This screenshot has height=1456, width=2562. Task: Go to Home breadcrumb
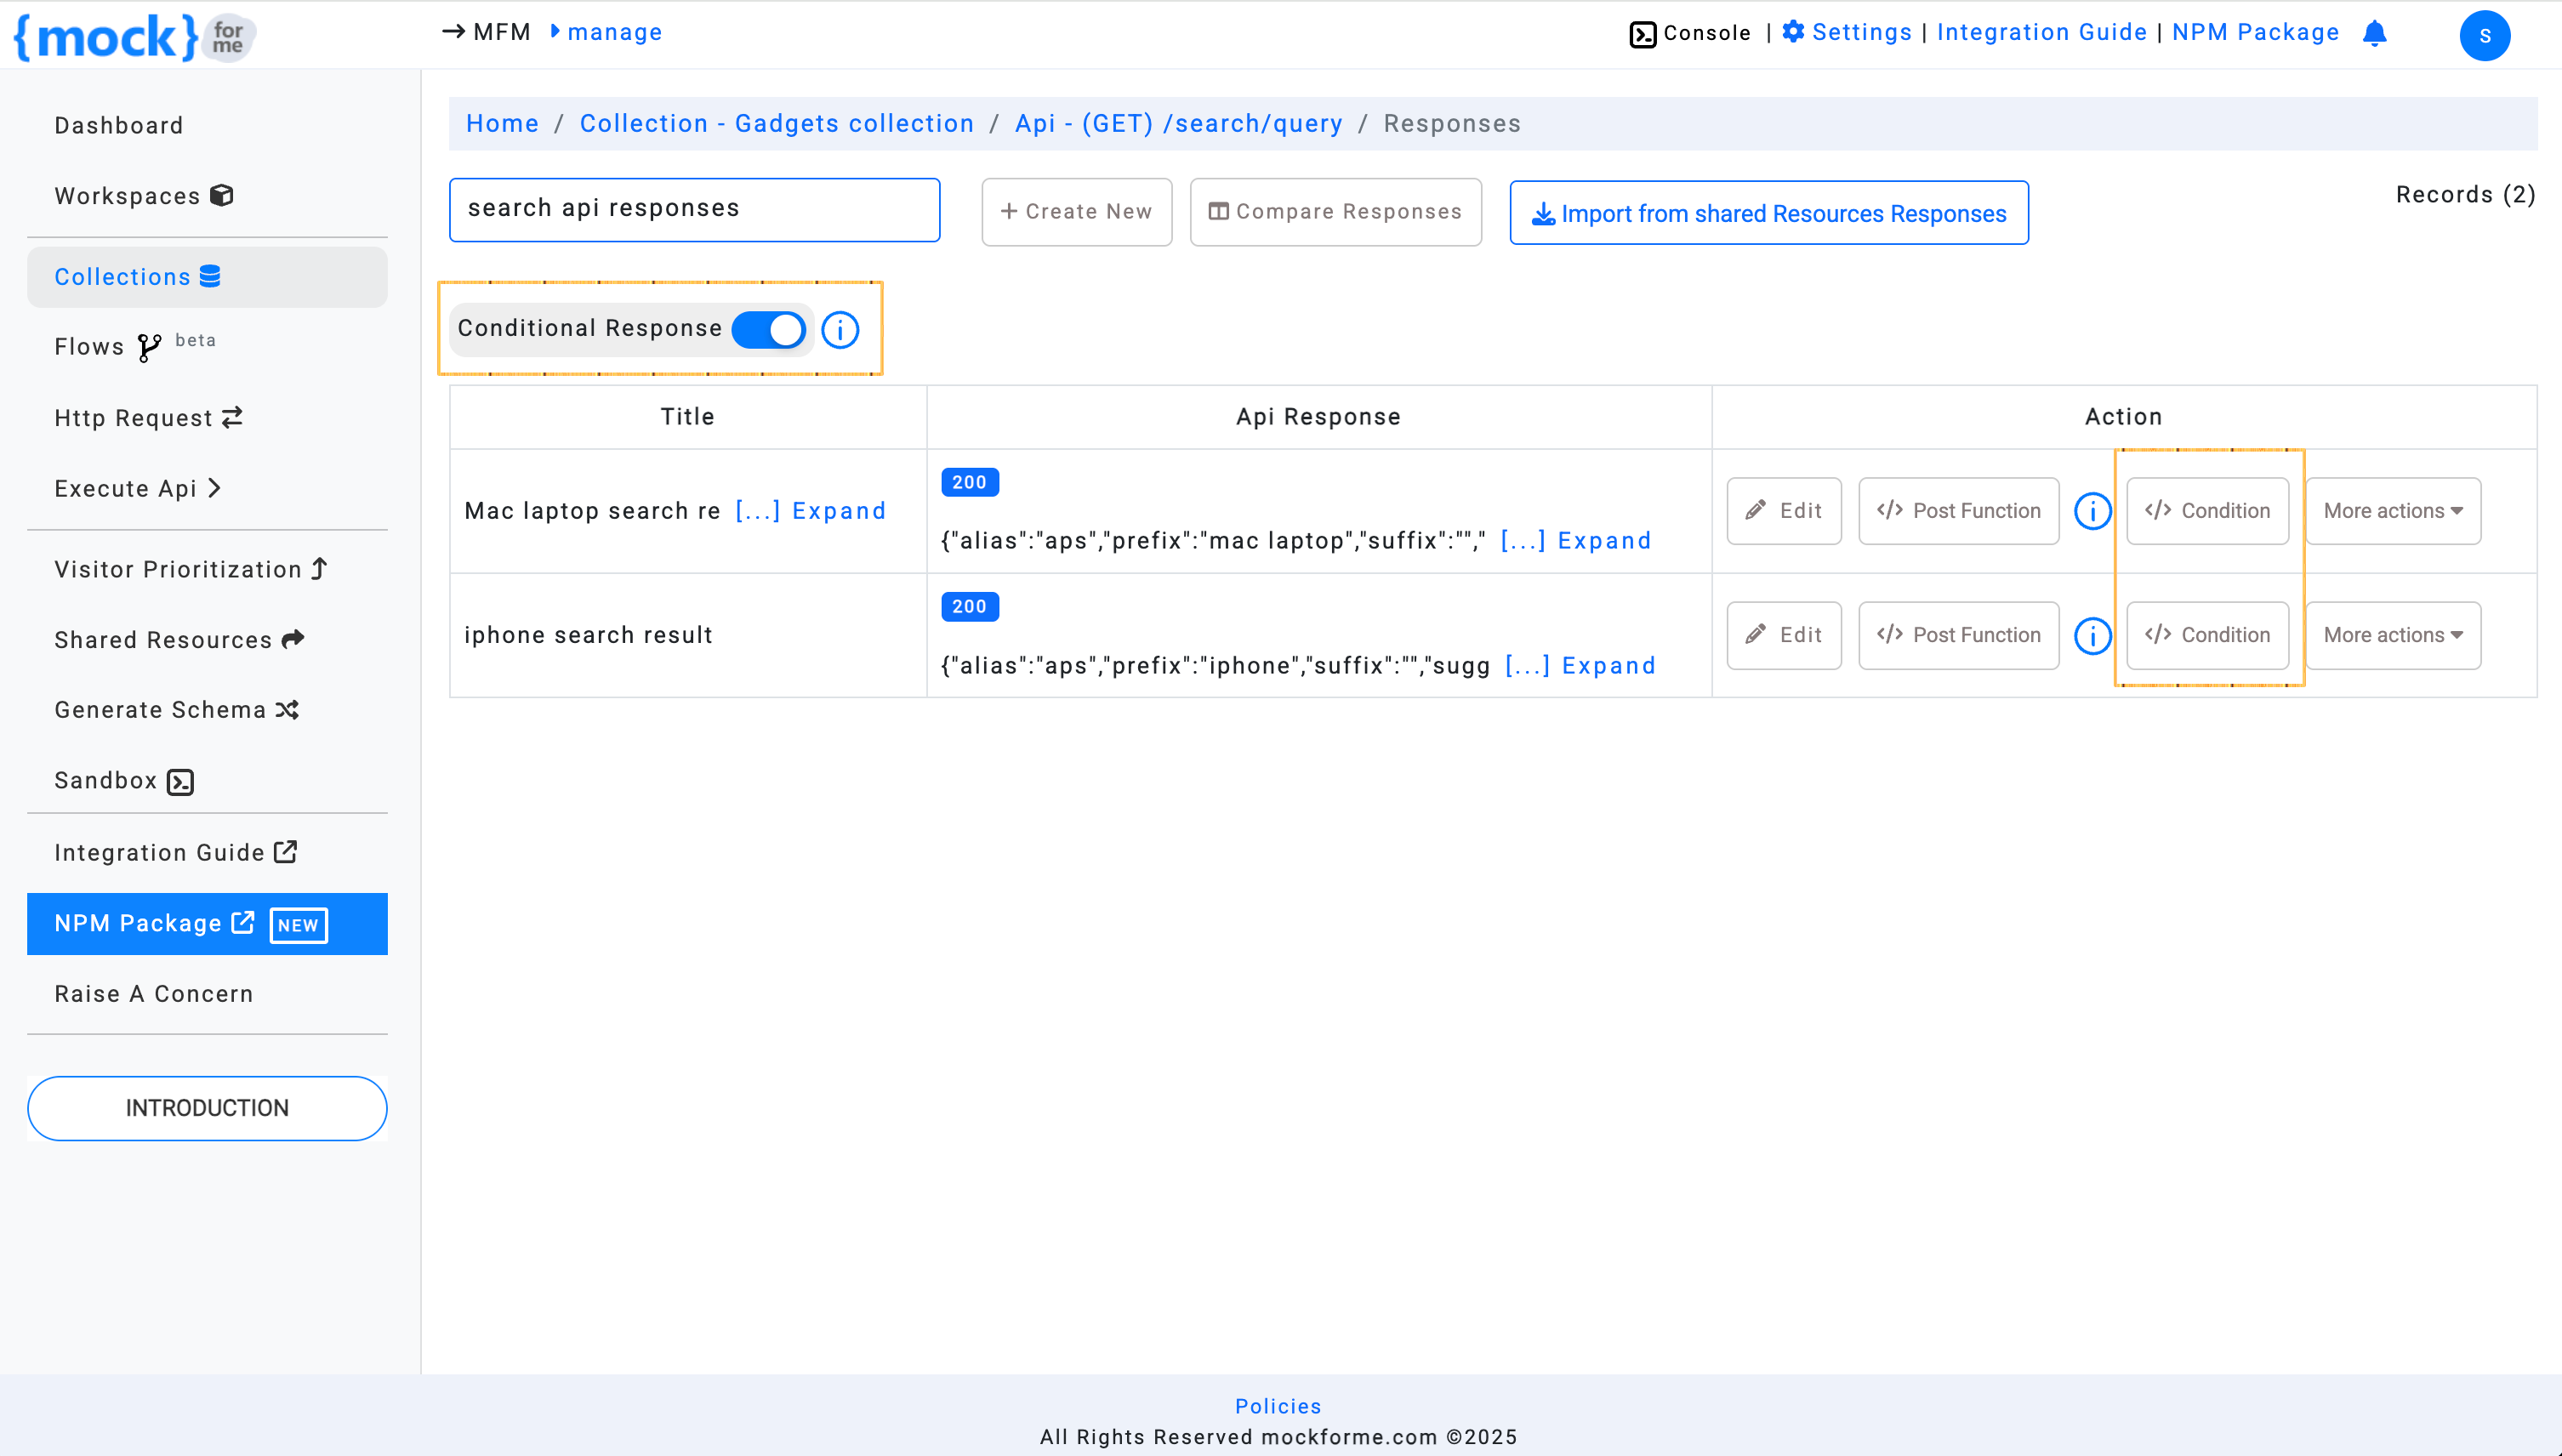click(x=502, y=124)
